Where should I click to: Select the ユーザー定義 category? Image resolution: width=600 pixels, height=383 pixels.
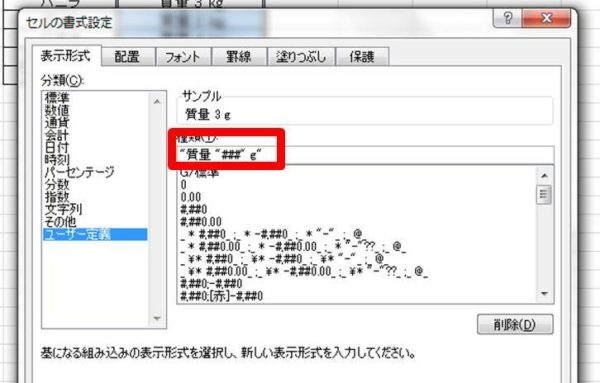click(x=95, y=234)
